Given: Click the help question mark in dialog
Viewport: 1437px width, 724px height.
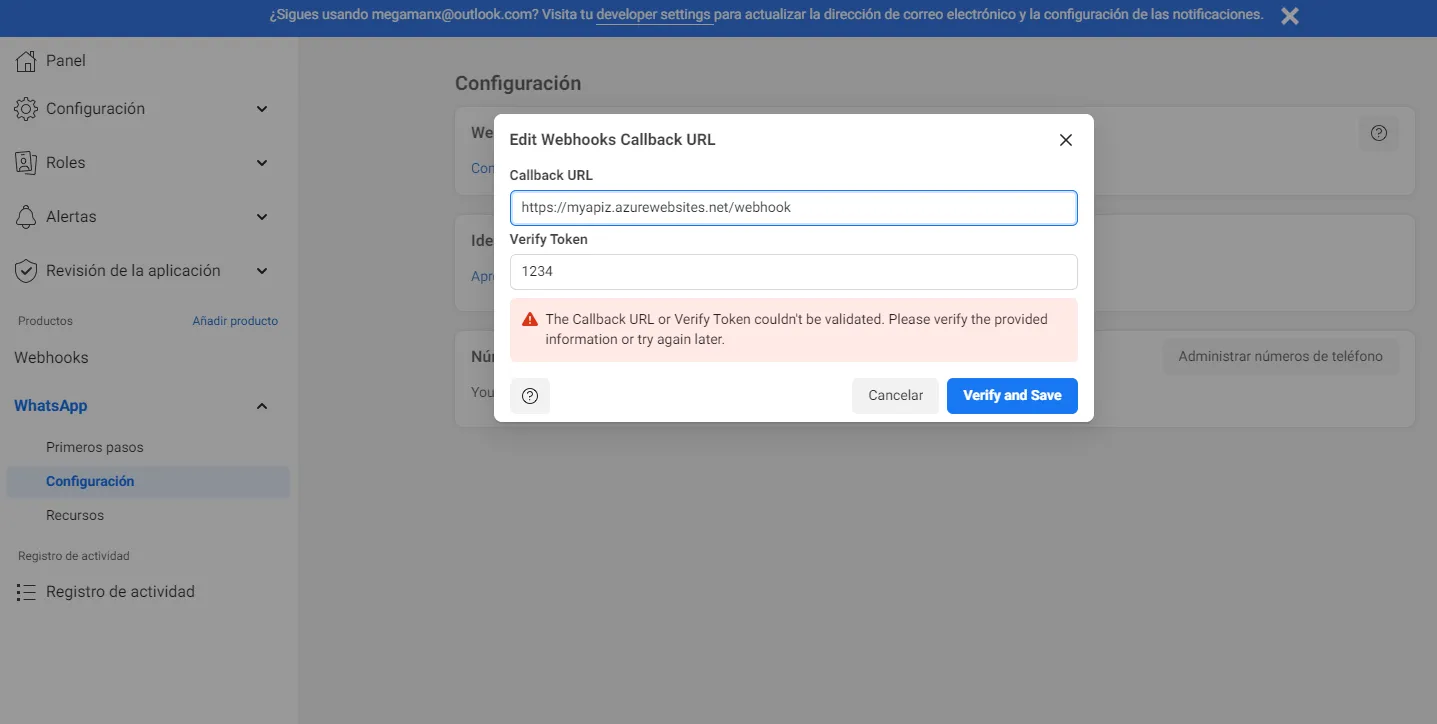Looking at the screenshot, I should 530,396.
